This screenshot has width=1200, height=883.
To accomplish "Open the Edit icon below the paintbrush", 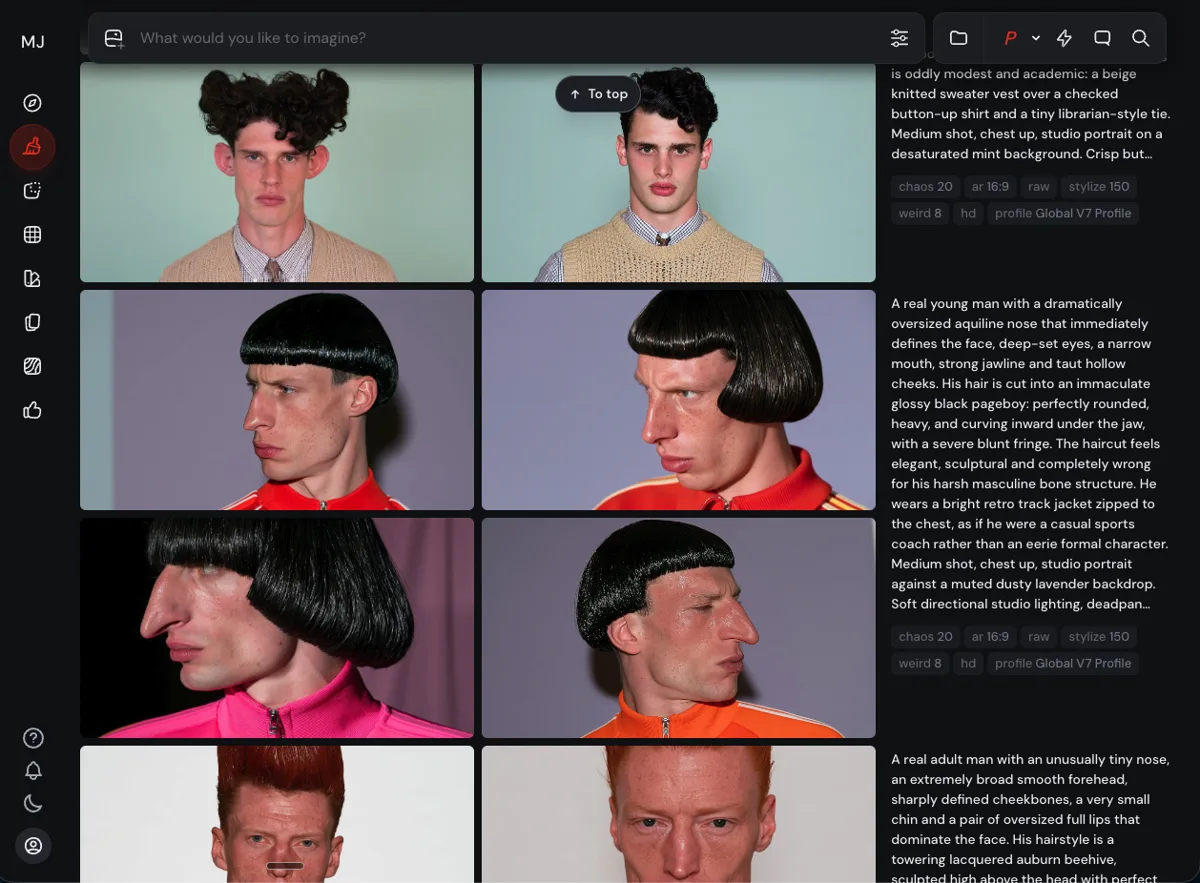I will point(32,191).
